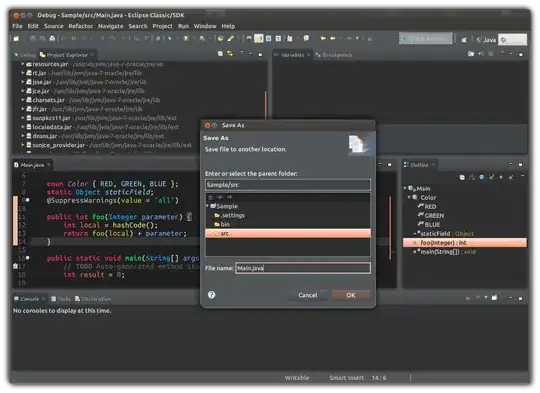Screen dimensions: 540x393
Task: Click the Print icon in main toolbar
Action: [x=52, y=39]
